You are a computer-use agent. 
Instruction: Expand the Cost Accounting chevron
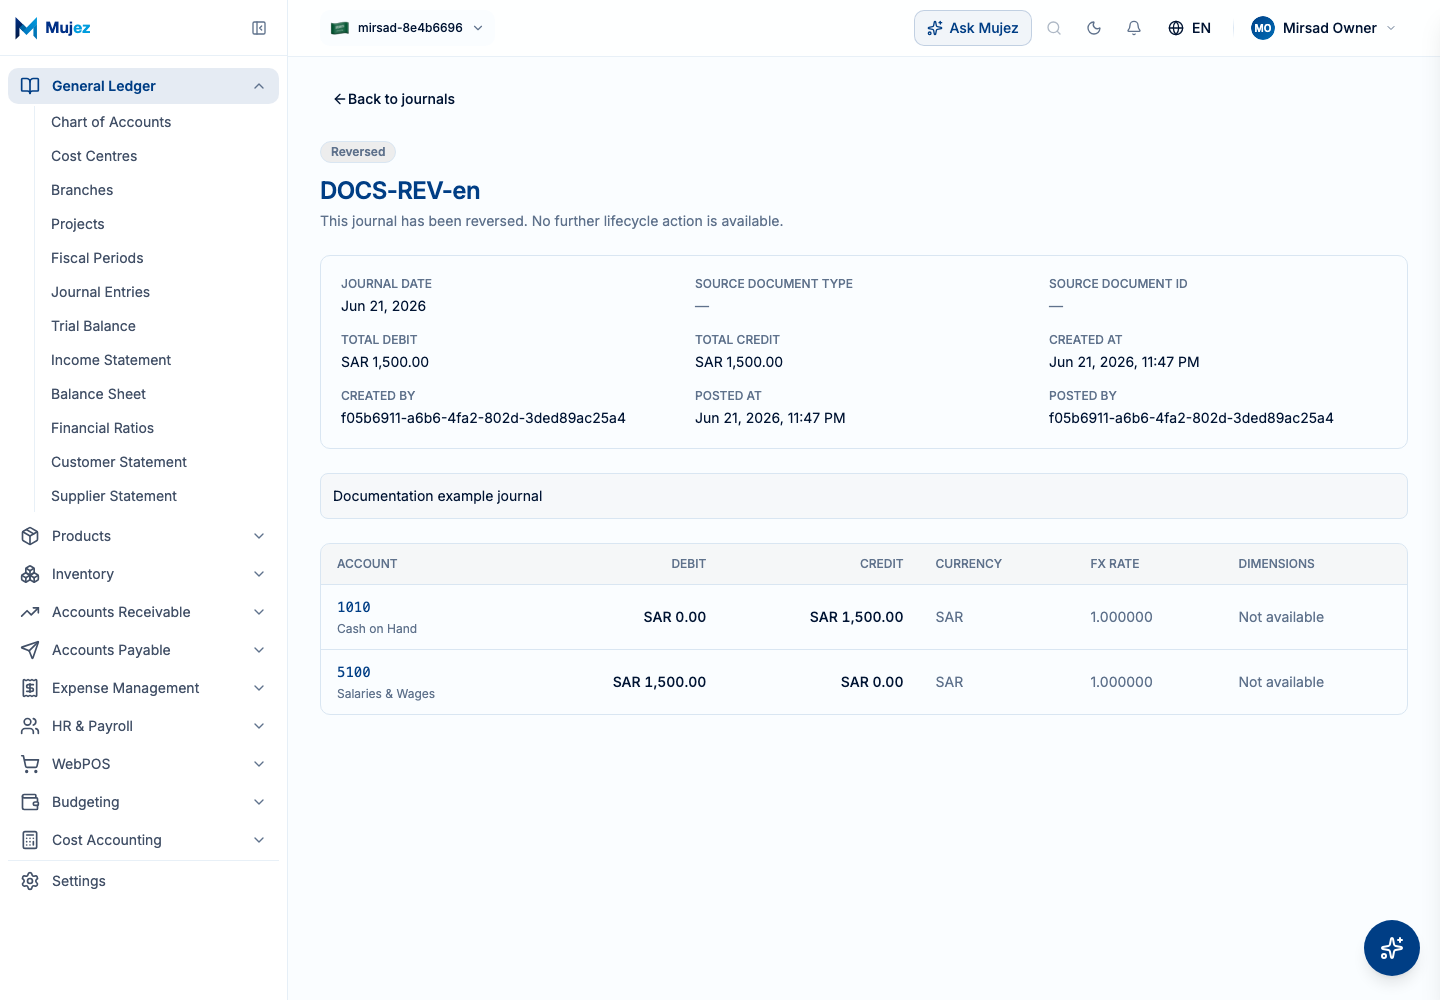259,840
